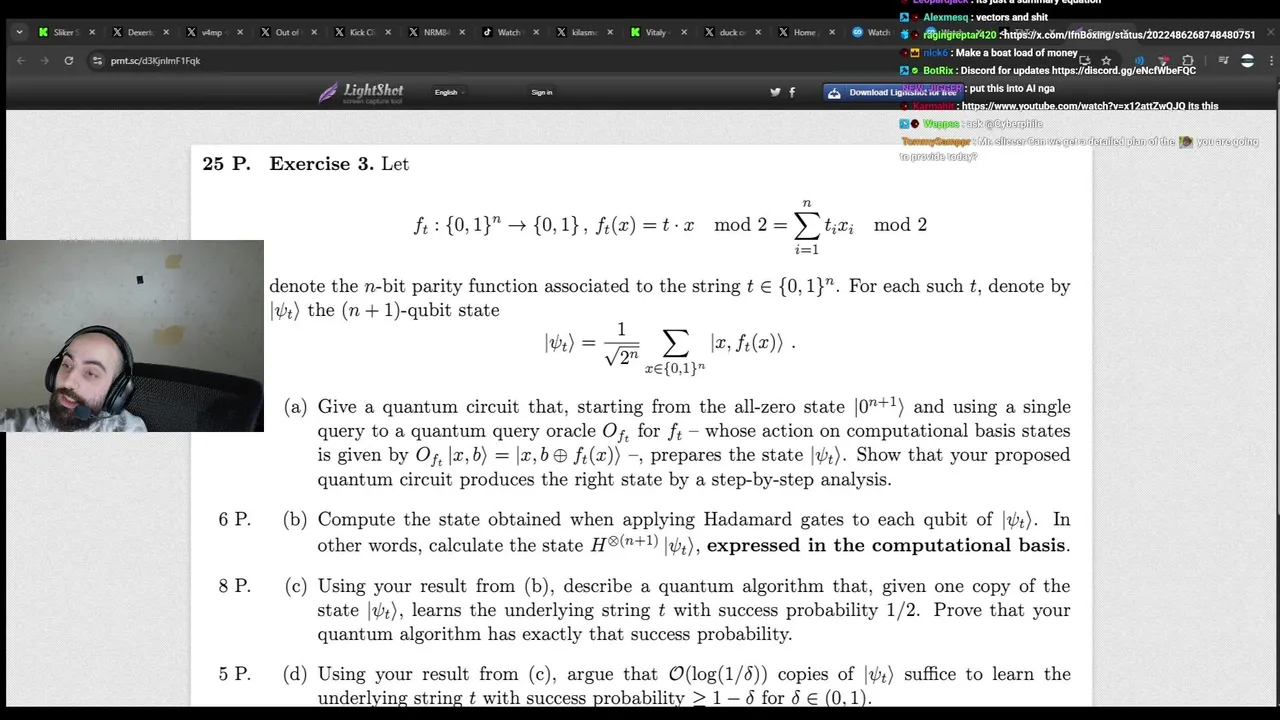The width and height of the screenshot is (1280, 720).
Task: Click the BotRix chat username
Action: click(x=938, y=71)
